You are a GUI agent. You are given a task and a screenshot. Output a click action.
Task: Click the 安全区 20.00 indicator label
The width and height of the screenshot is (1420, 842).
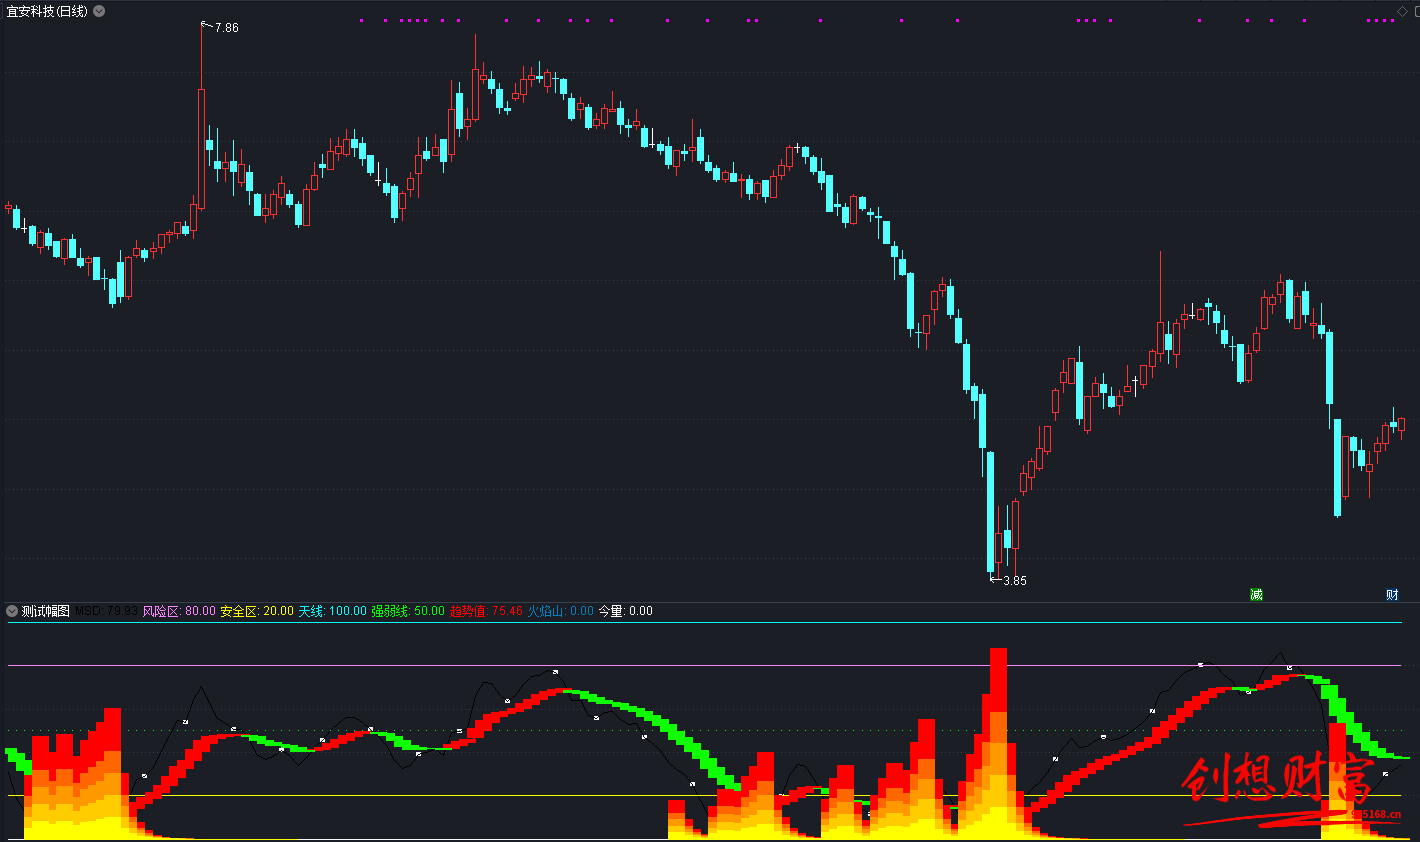point(257,611)
